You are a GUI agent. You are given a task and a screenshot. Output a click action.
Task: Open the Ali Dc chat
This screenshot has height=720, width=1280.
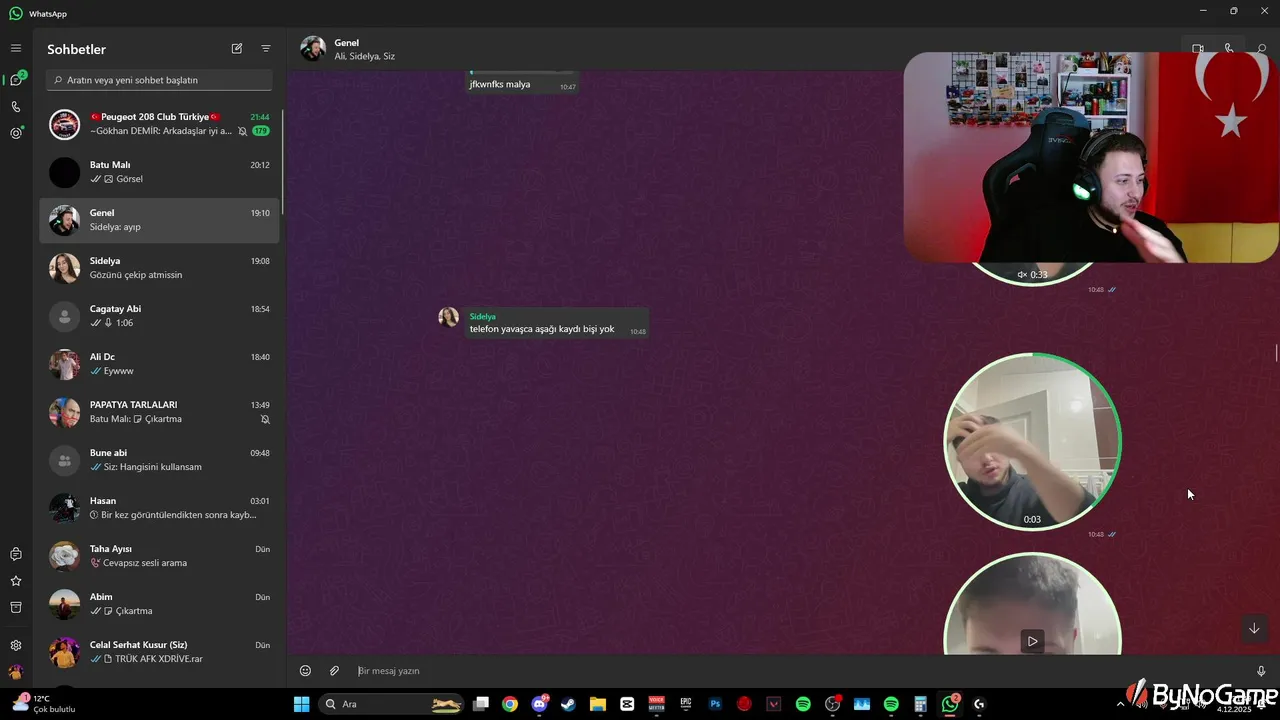(160, 364)
